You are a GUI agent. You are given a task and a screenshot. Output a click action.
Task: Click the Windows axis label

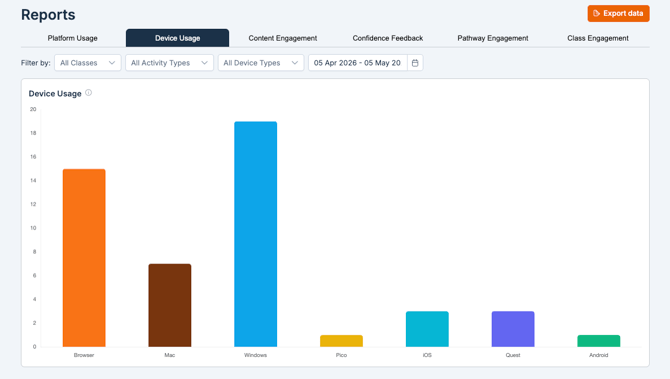256,355
